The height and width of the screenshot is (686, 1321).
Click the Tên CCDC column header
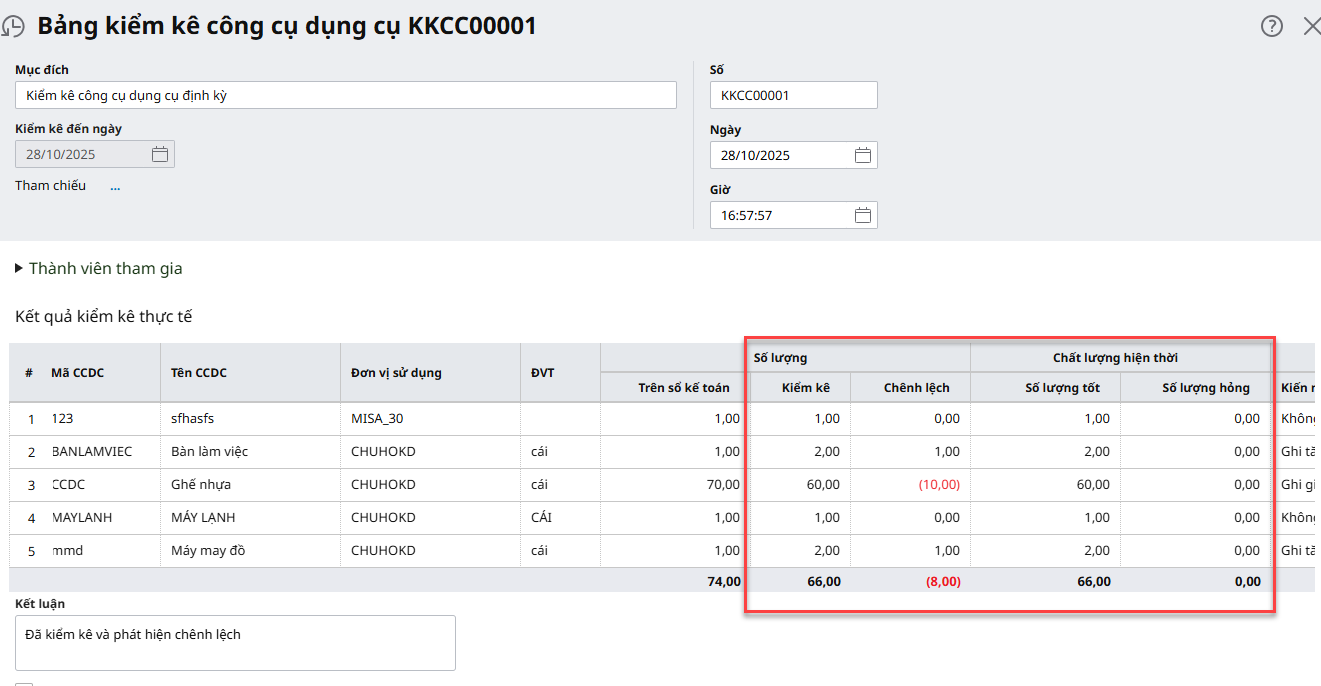click(199, 373)
